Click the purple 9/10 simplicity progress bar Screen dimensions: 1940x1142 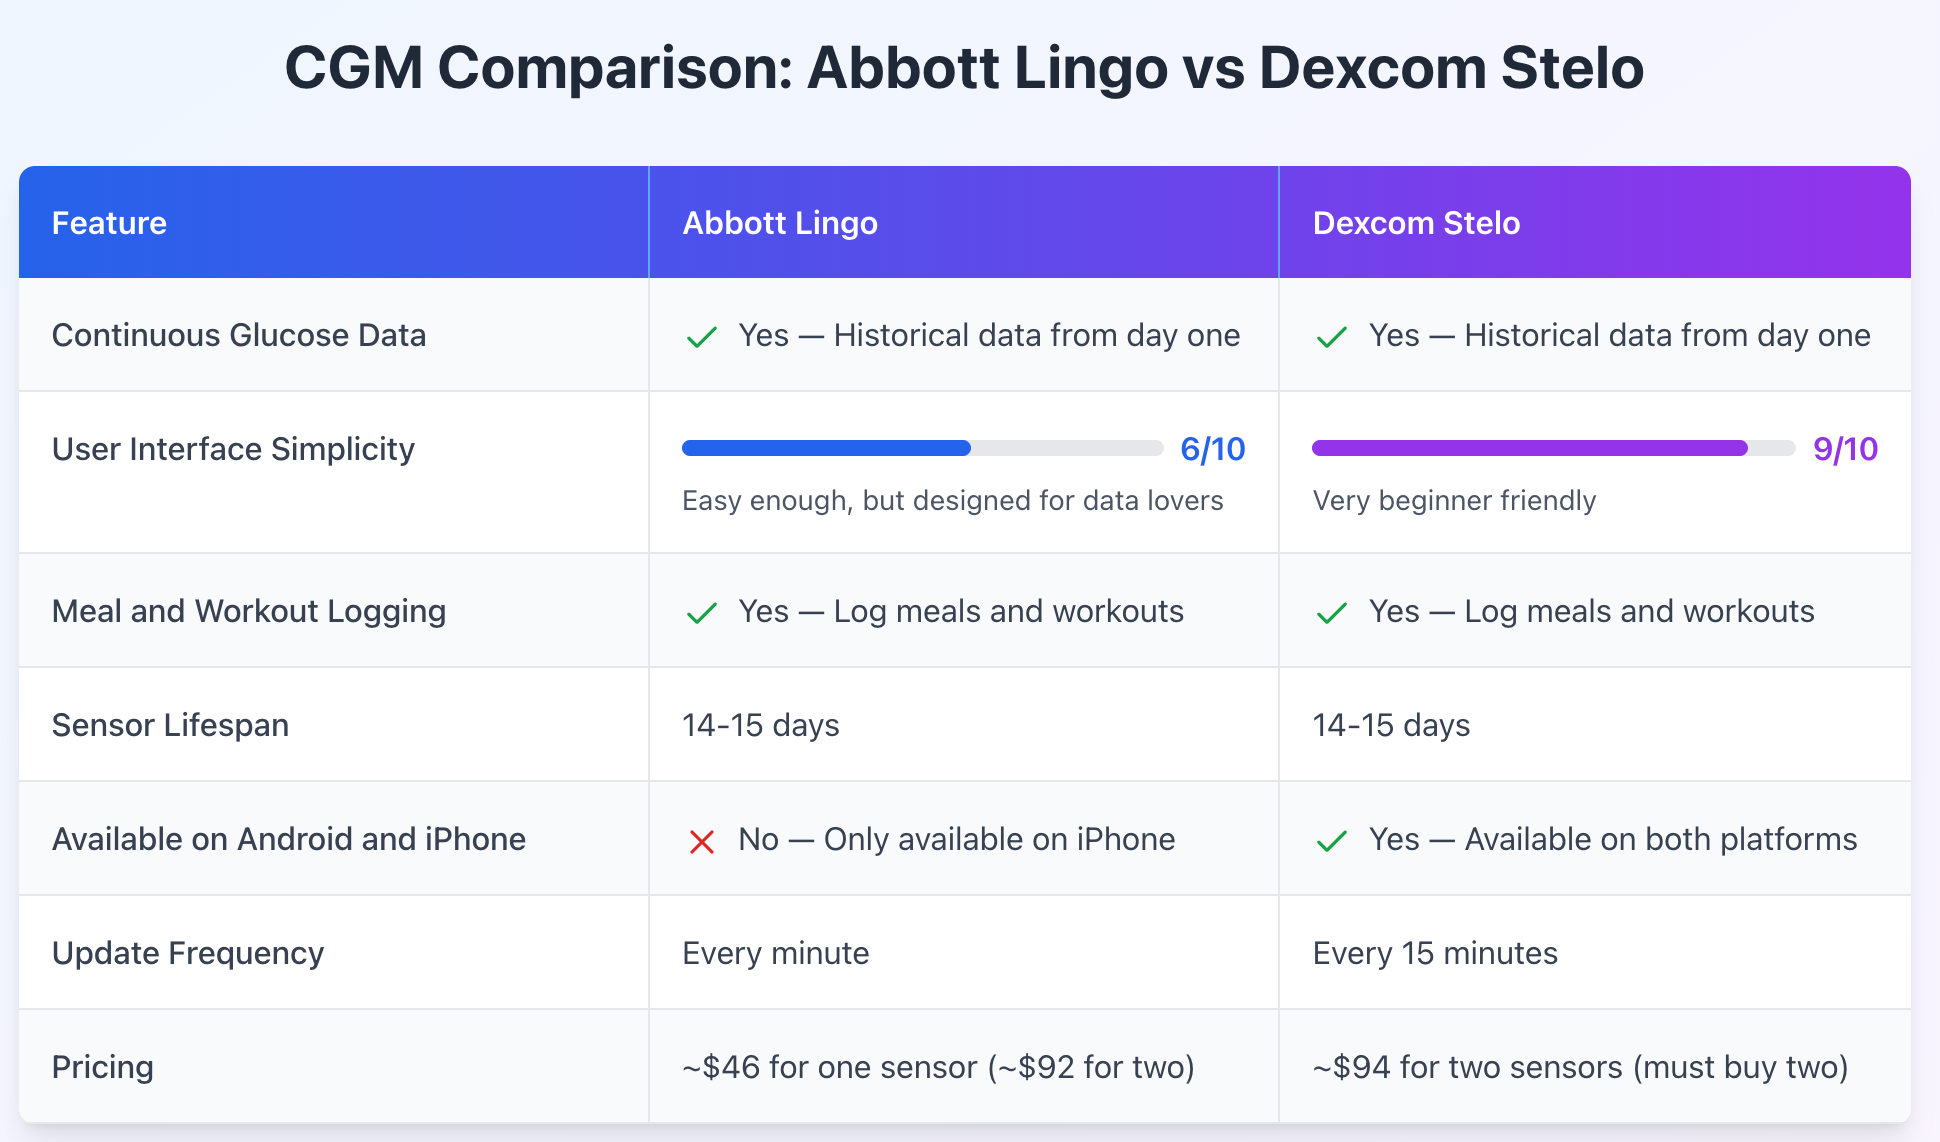(1553, 448)
